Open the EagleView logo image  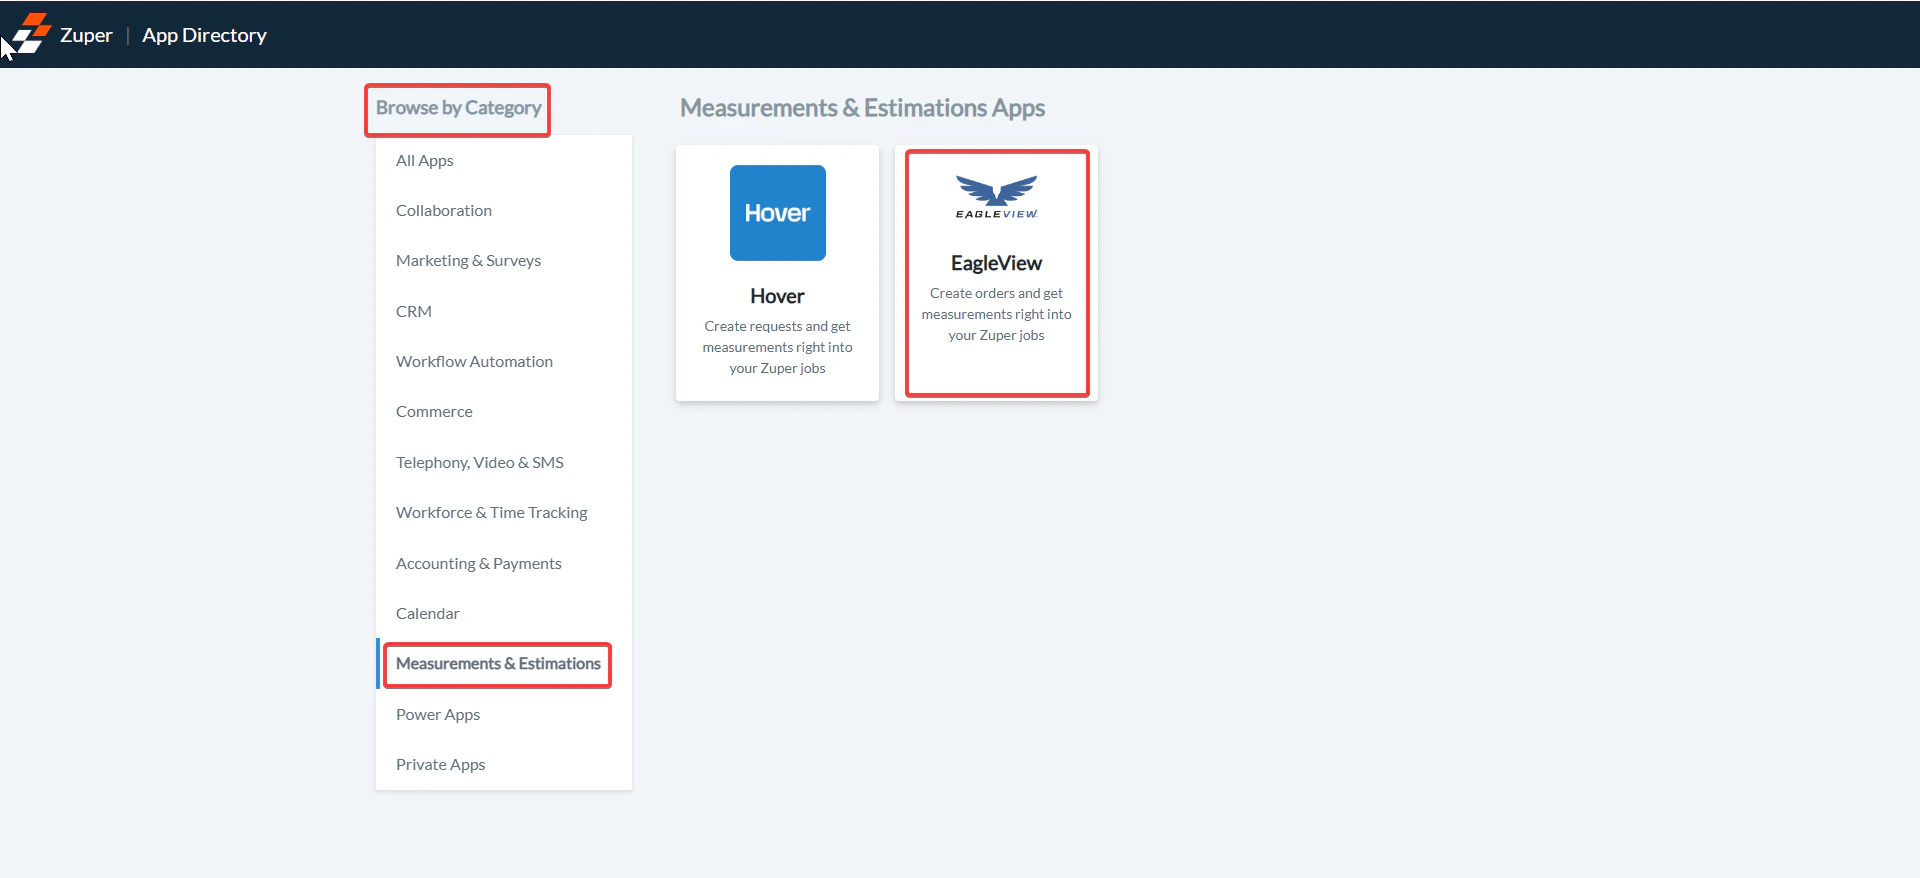pos(996,197)
